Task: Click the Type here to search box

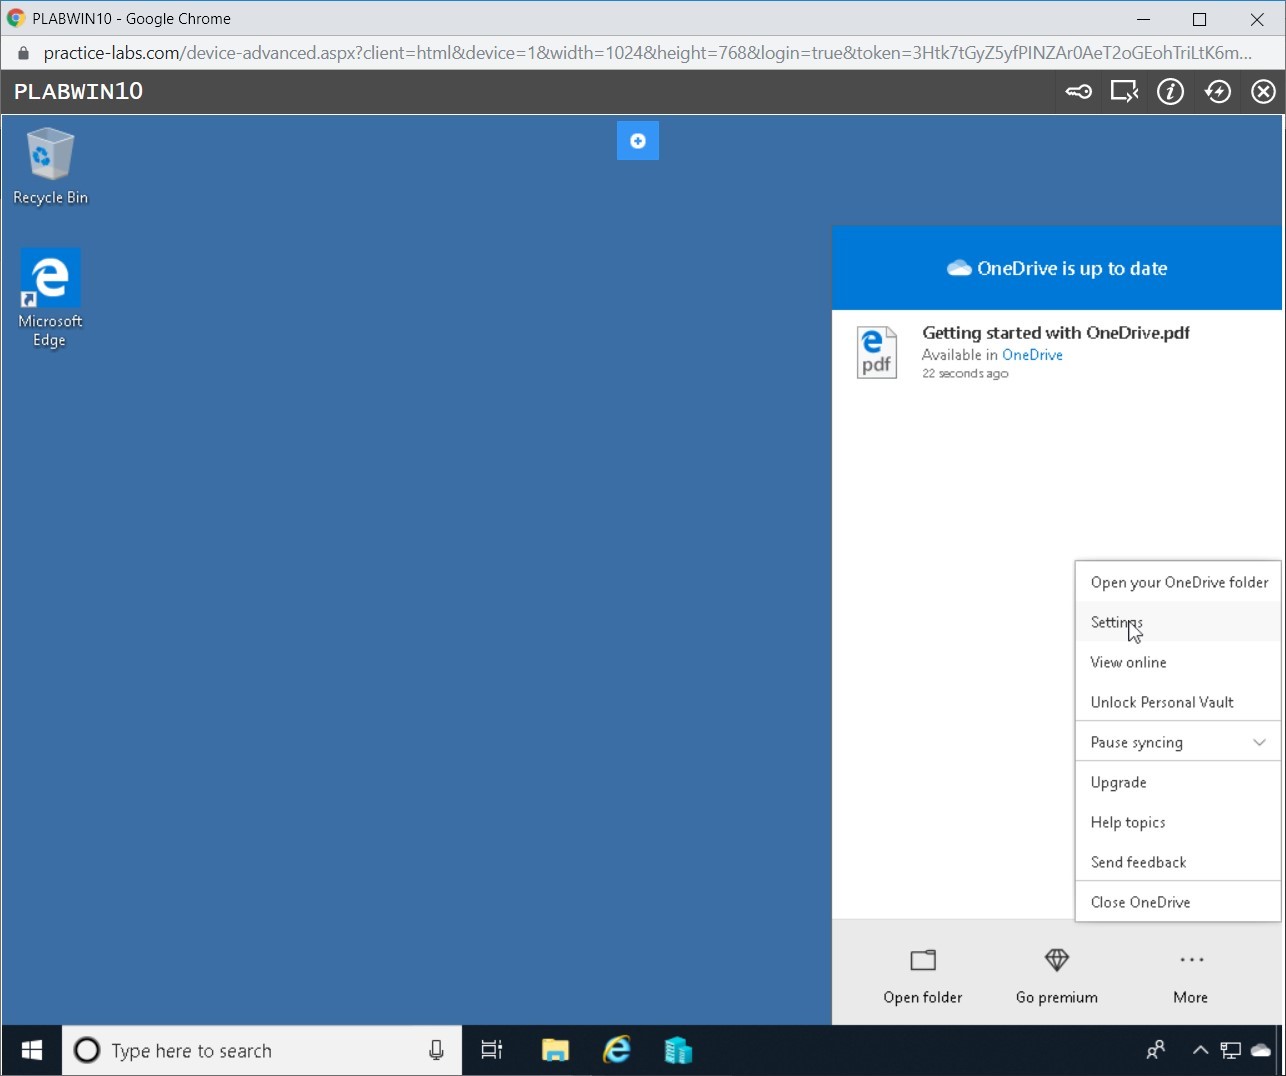Action: click(x=262, y=1050)
